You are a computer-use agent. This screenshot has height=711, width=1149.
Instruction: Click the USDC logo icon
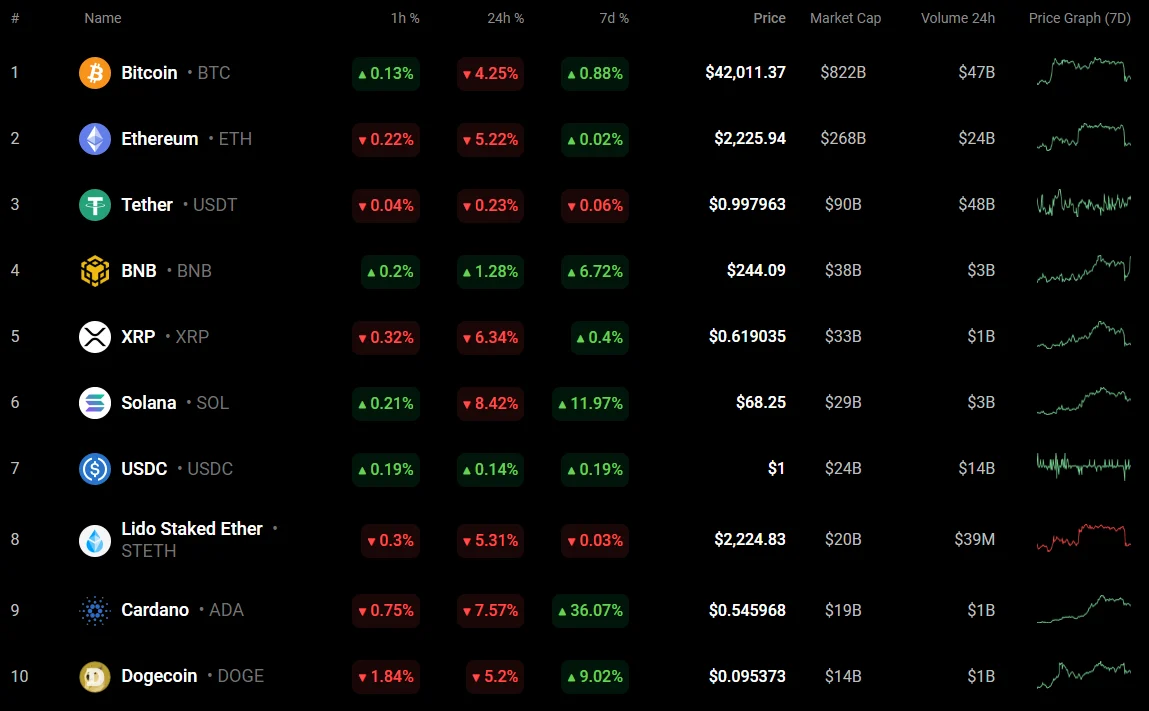tap(95, 469)
